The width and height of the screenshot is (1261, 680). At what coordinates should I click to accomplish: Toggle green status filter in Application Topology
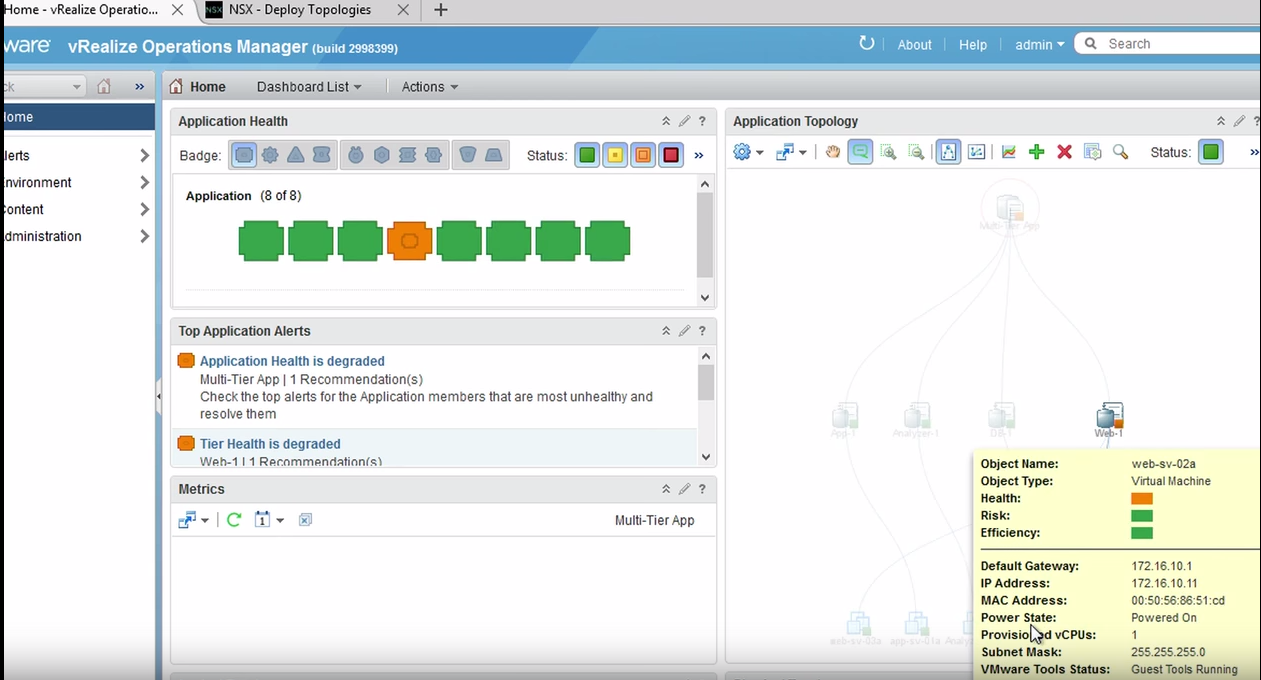pos(1211,152)
